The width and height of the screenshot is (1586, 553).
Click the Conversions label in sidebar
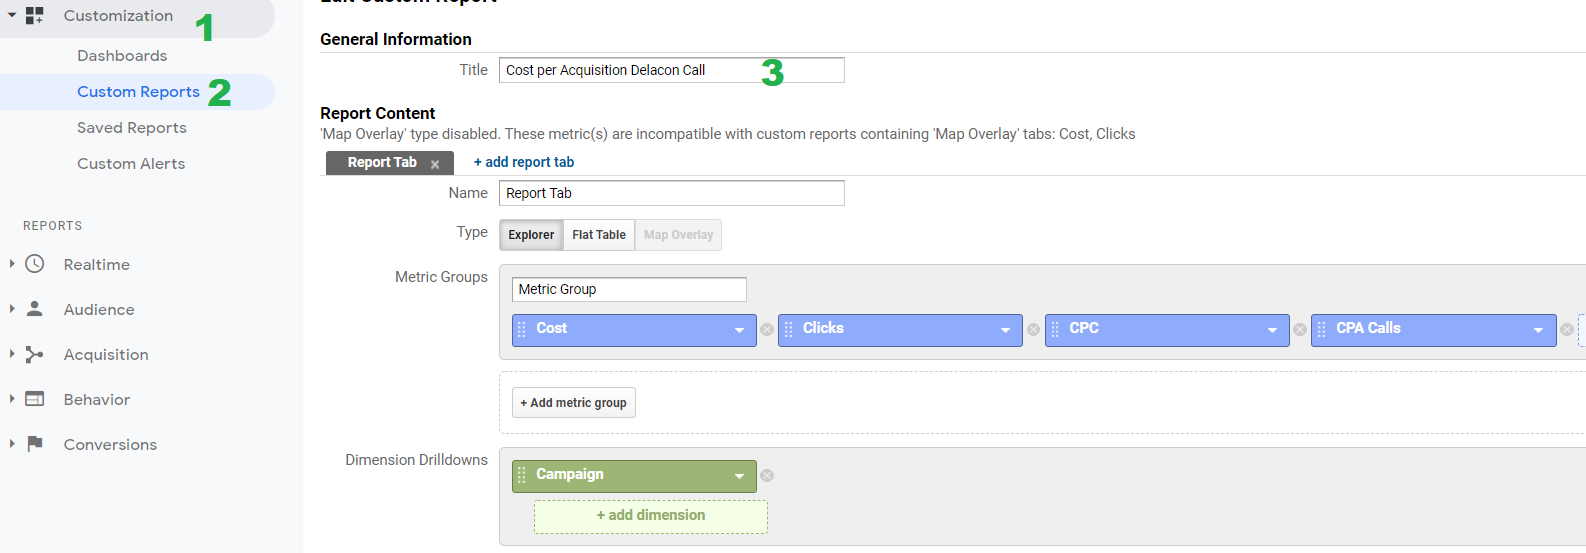tap(110, 445)
